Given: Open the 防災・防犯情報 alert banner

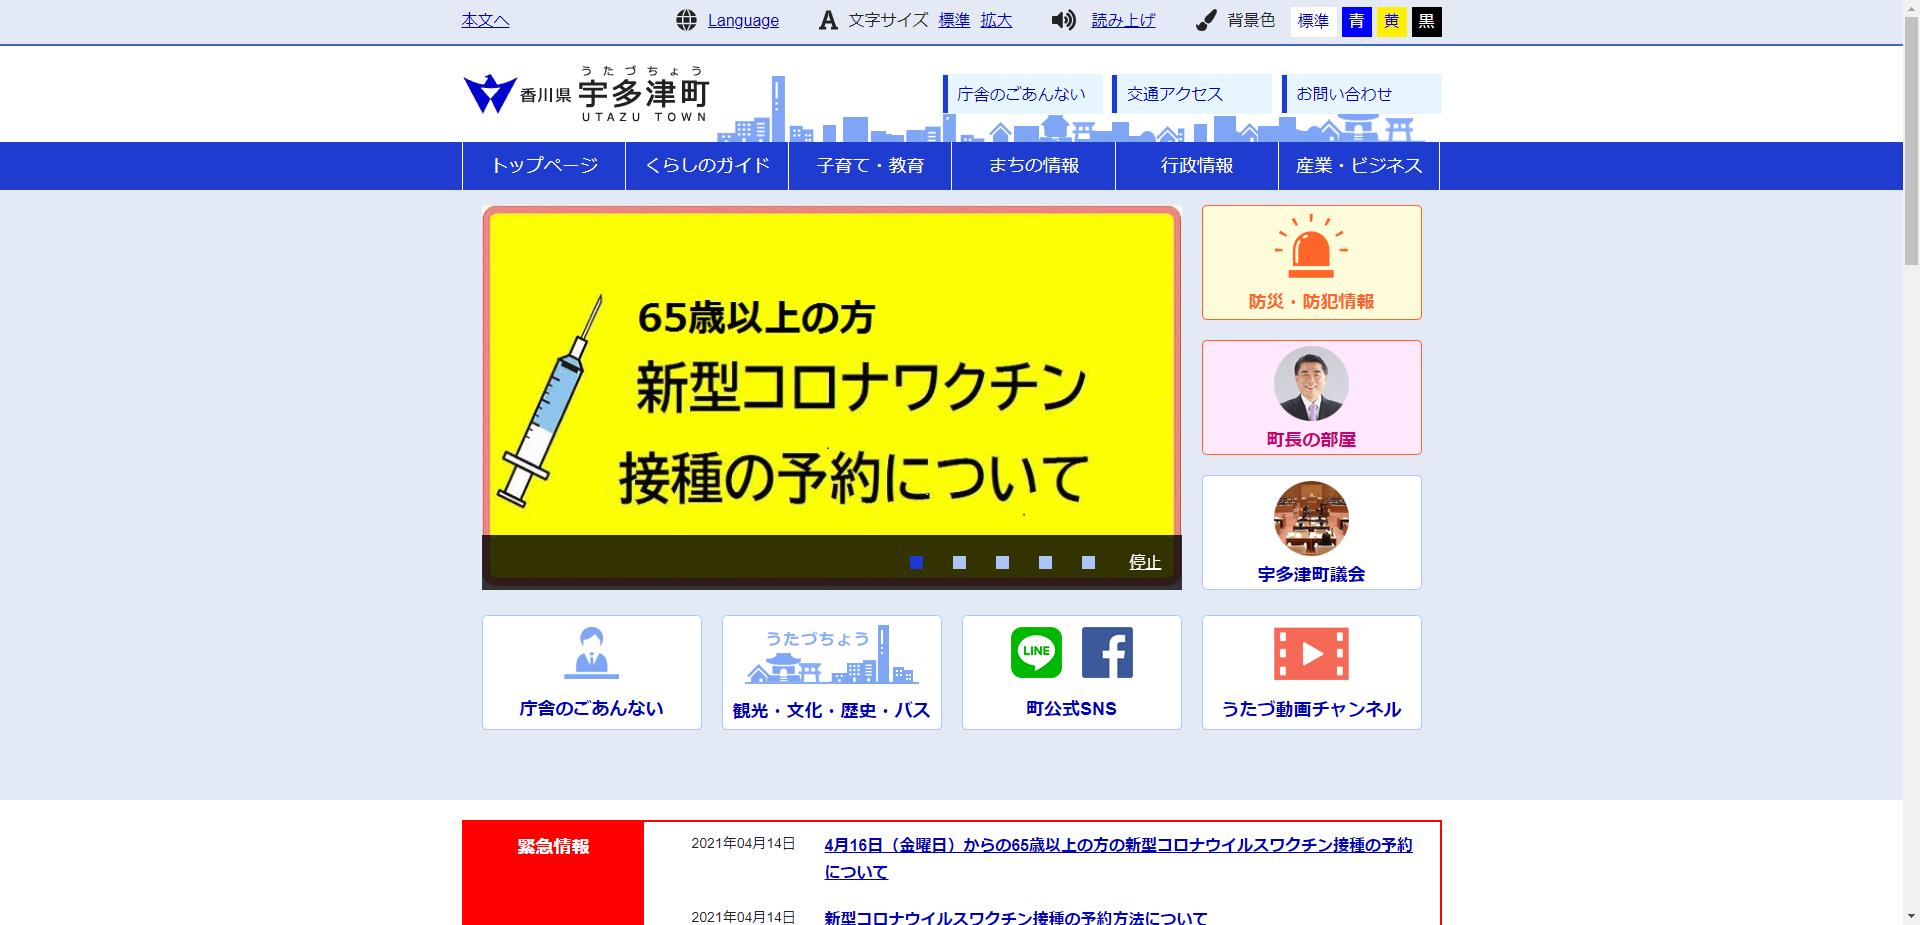Looking at the screenshot, I should 1311,262.
